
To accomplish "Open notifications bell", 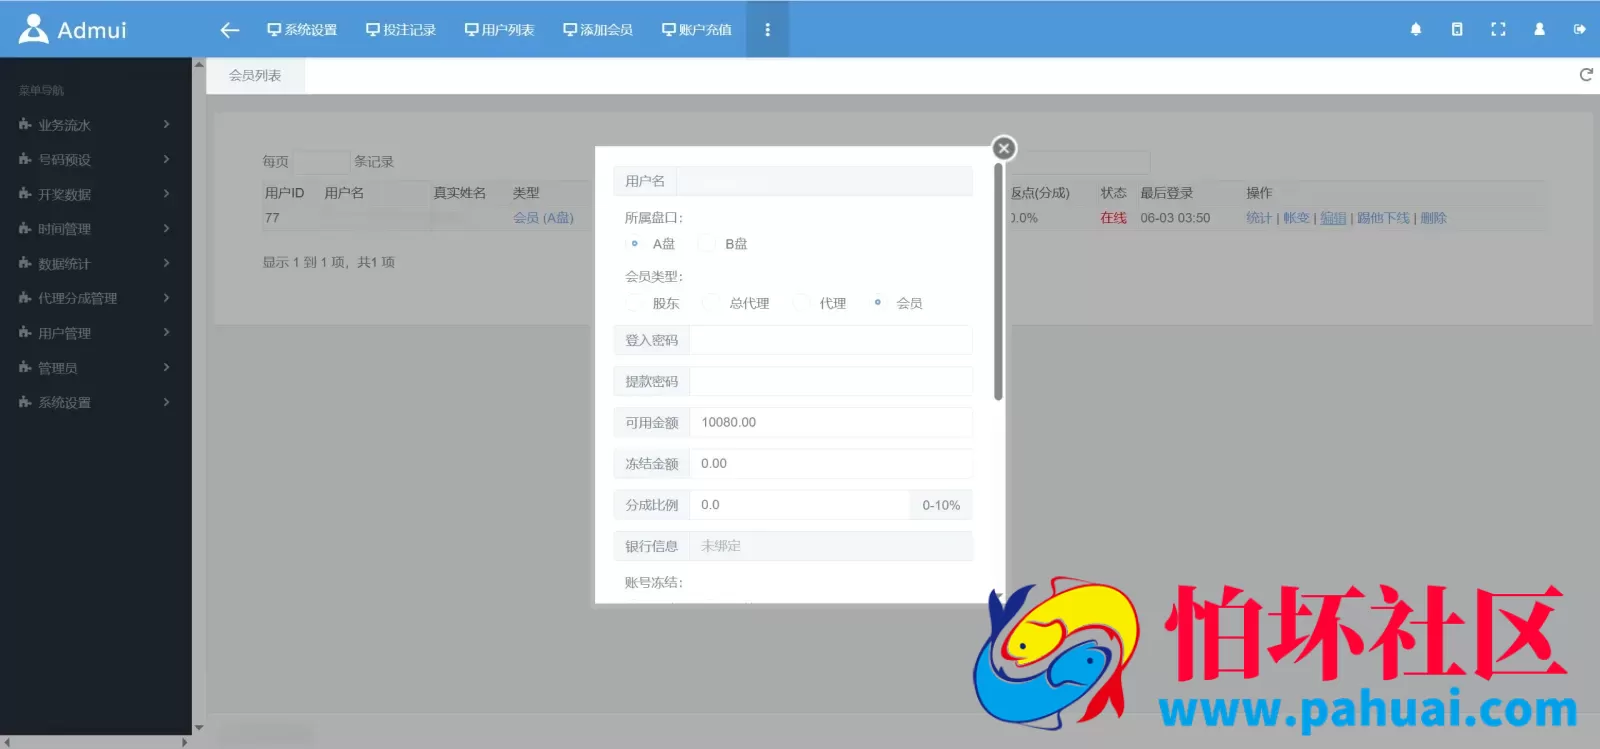I will [x=1416, y=29].
